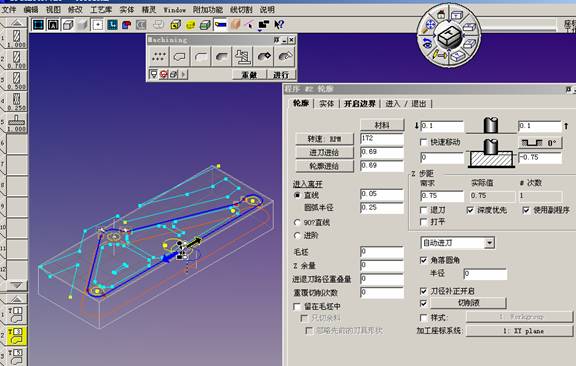Click the red stop icon in Machining toolbar

[163, 75]
